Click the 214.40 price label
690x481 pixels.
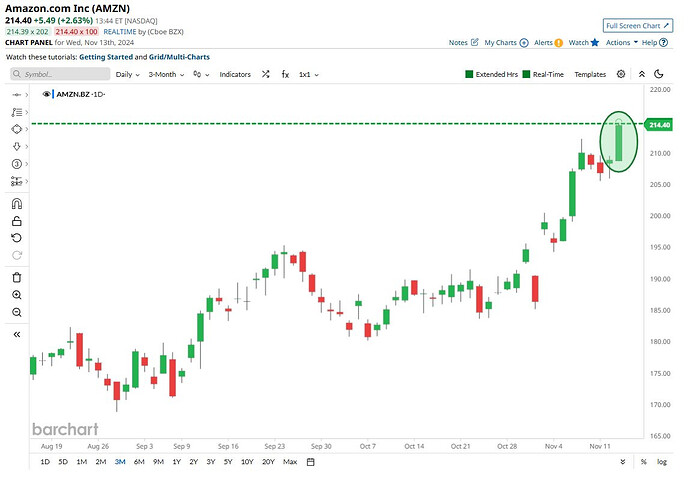[660, 125]
